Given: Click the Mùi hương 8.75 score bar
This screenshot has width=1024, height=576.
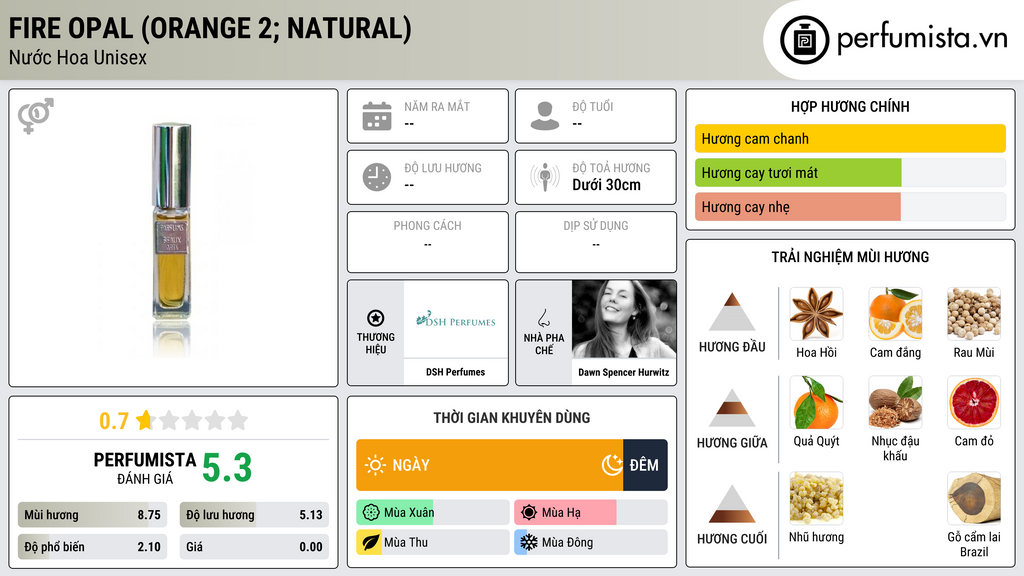Looking at the screenshot, I should [93, 515].
